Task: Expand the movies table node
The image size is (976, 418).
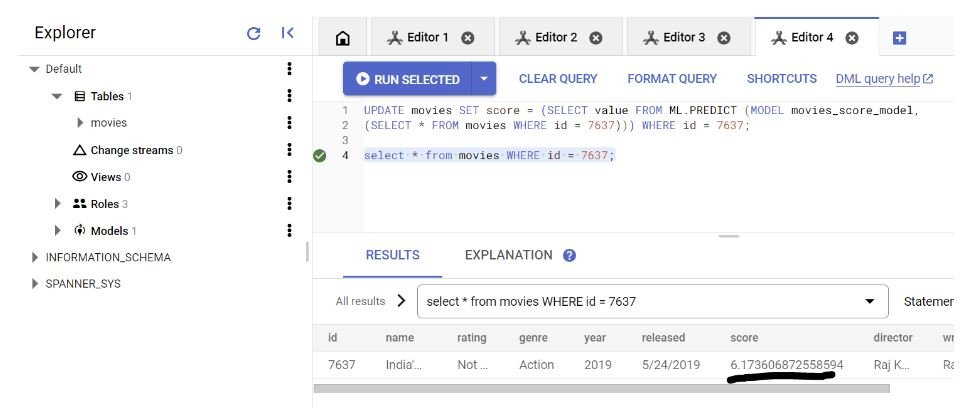Action: (80, 123)
